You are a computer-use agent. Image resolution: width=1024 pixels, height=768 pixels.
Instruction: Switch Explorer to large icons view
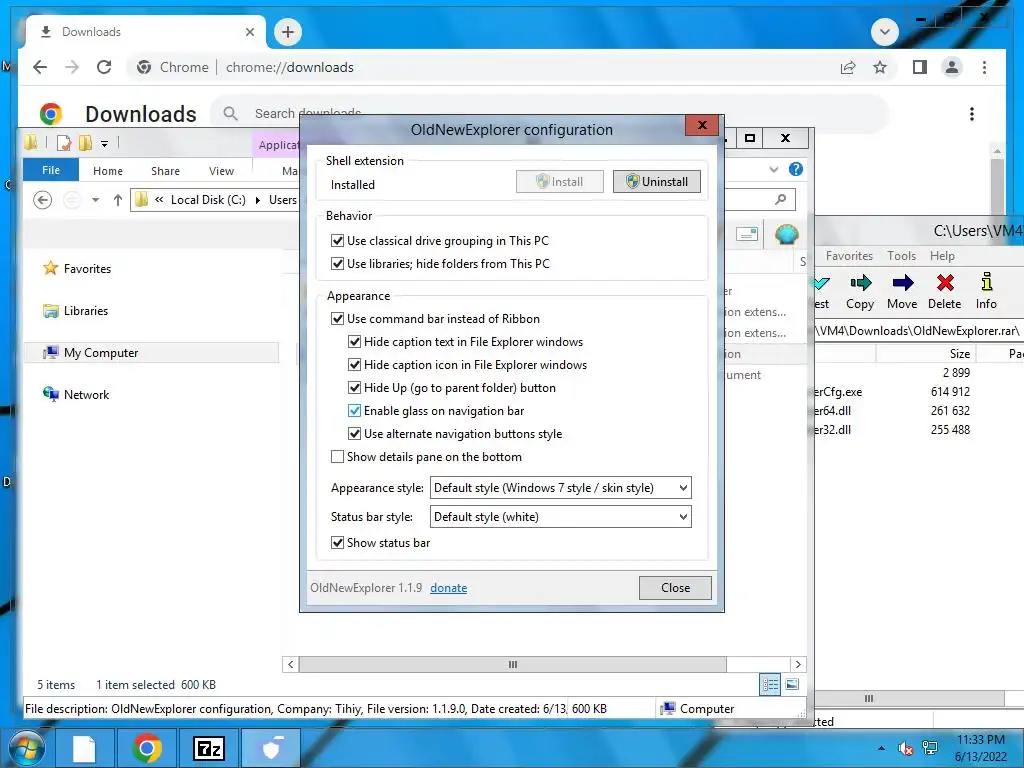(x=792, y=684)
